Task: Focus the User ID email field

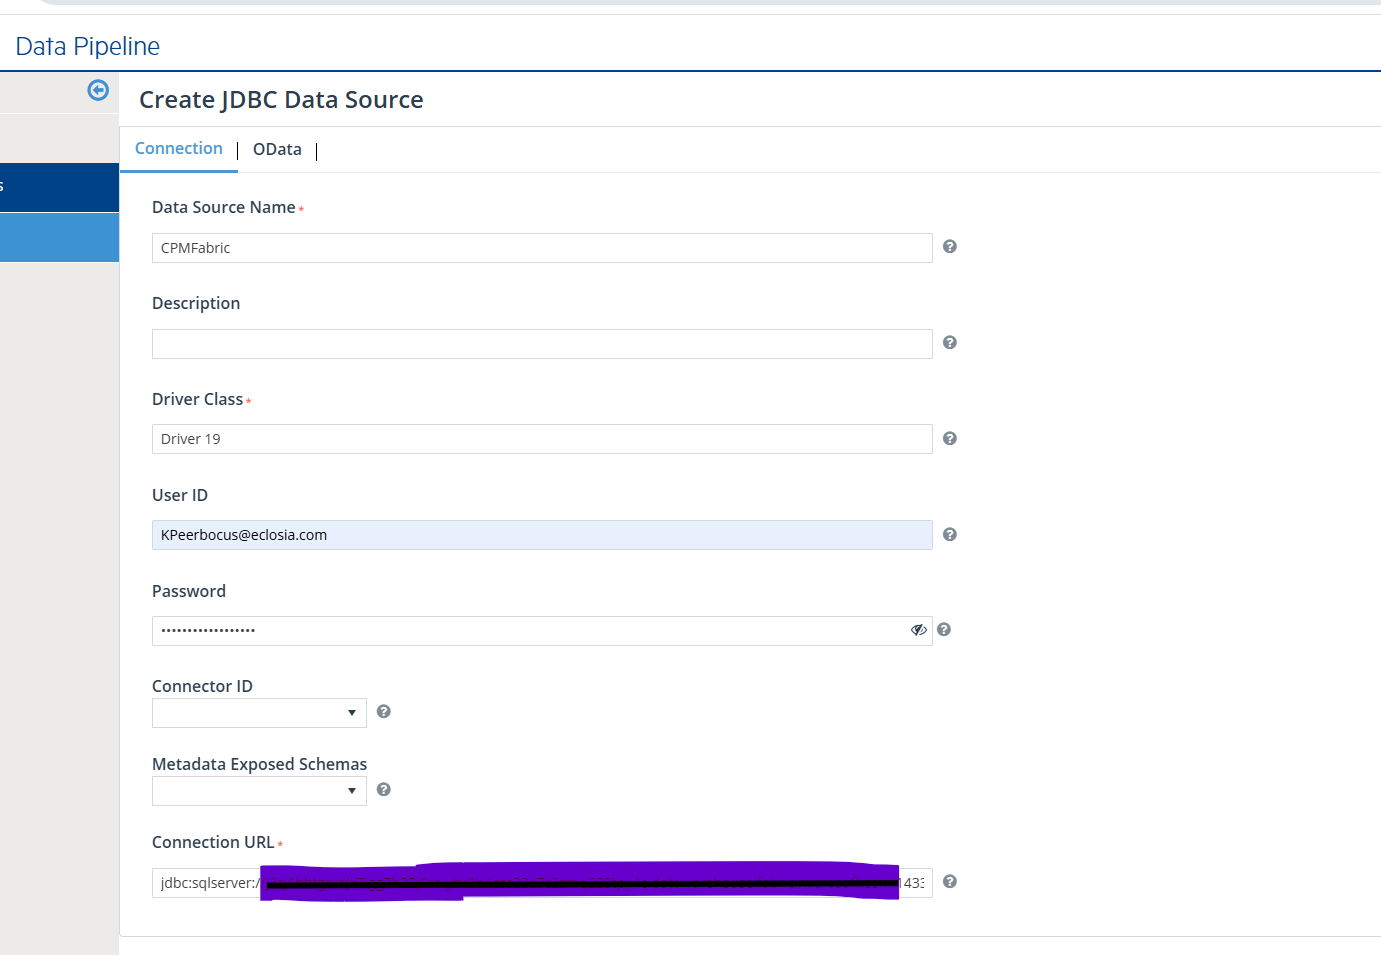Action: coord(542,535)
